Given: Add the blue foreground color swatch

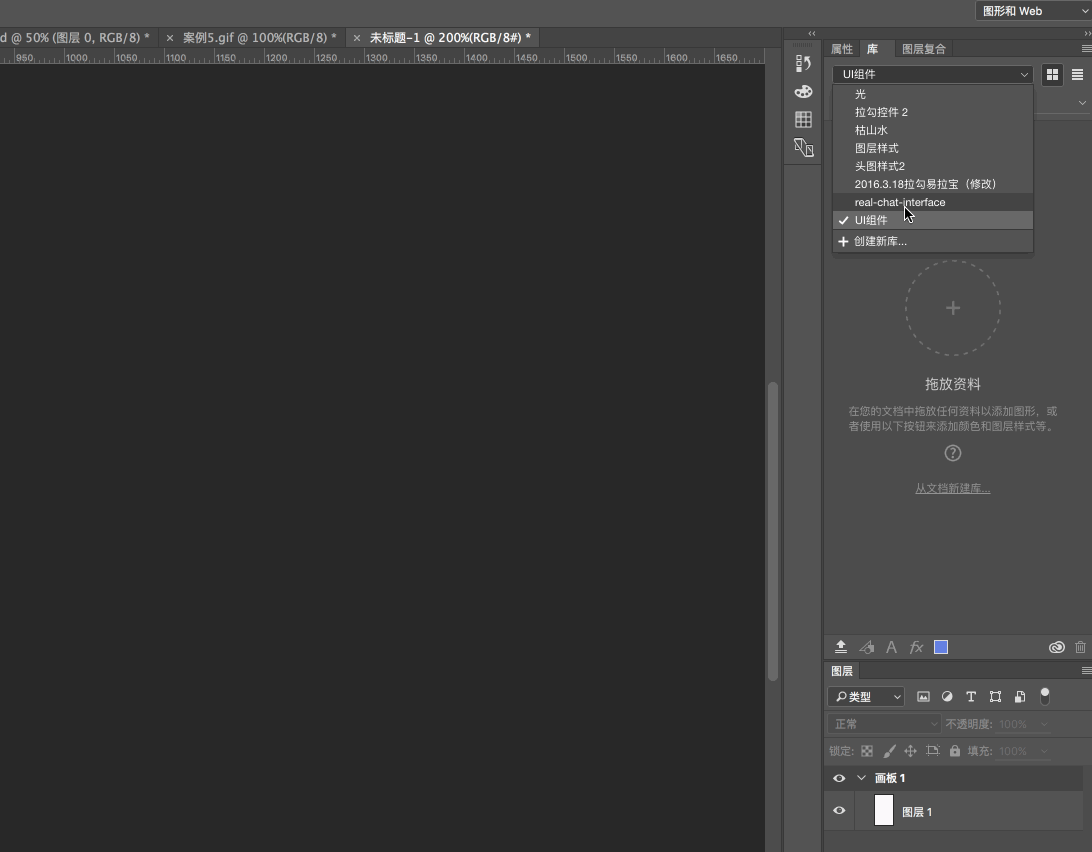Looking at the screenshot, I should (941, 647).
